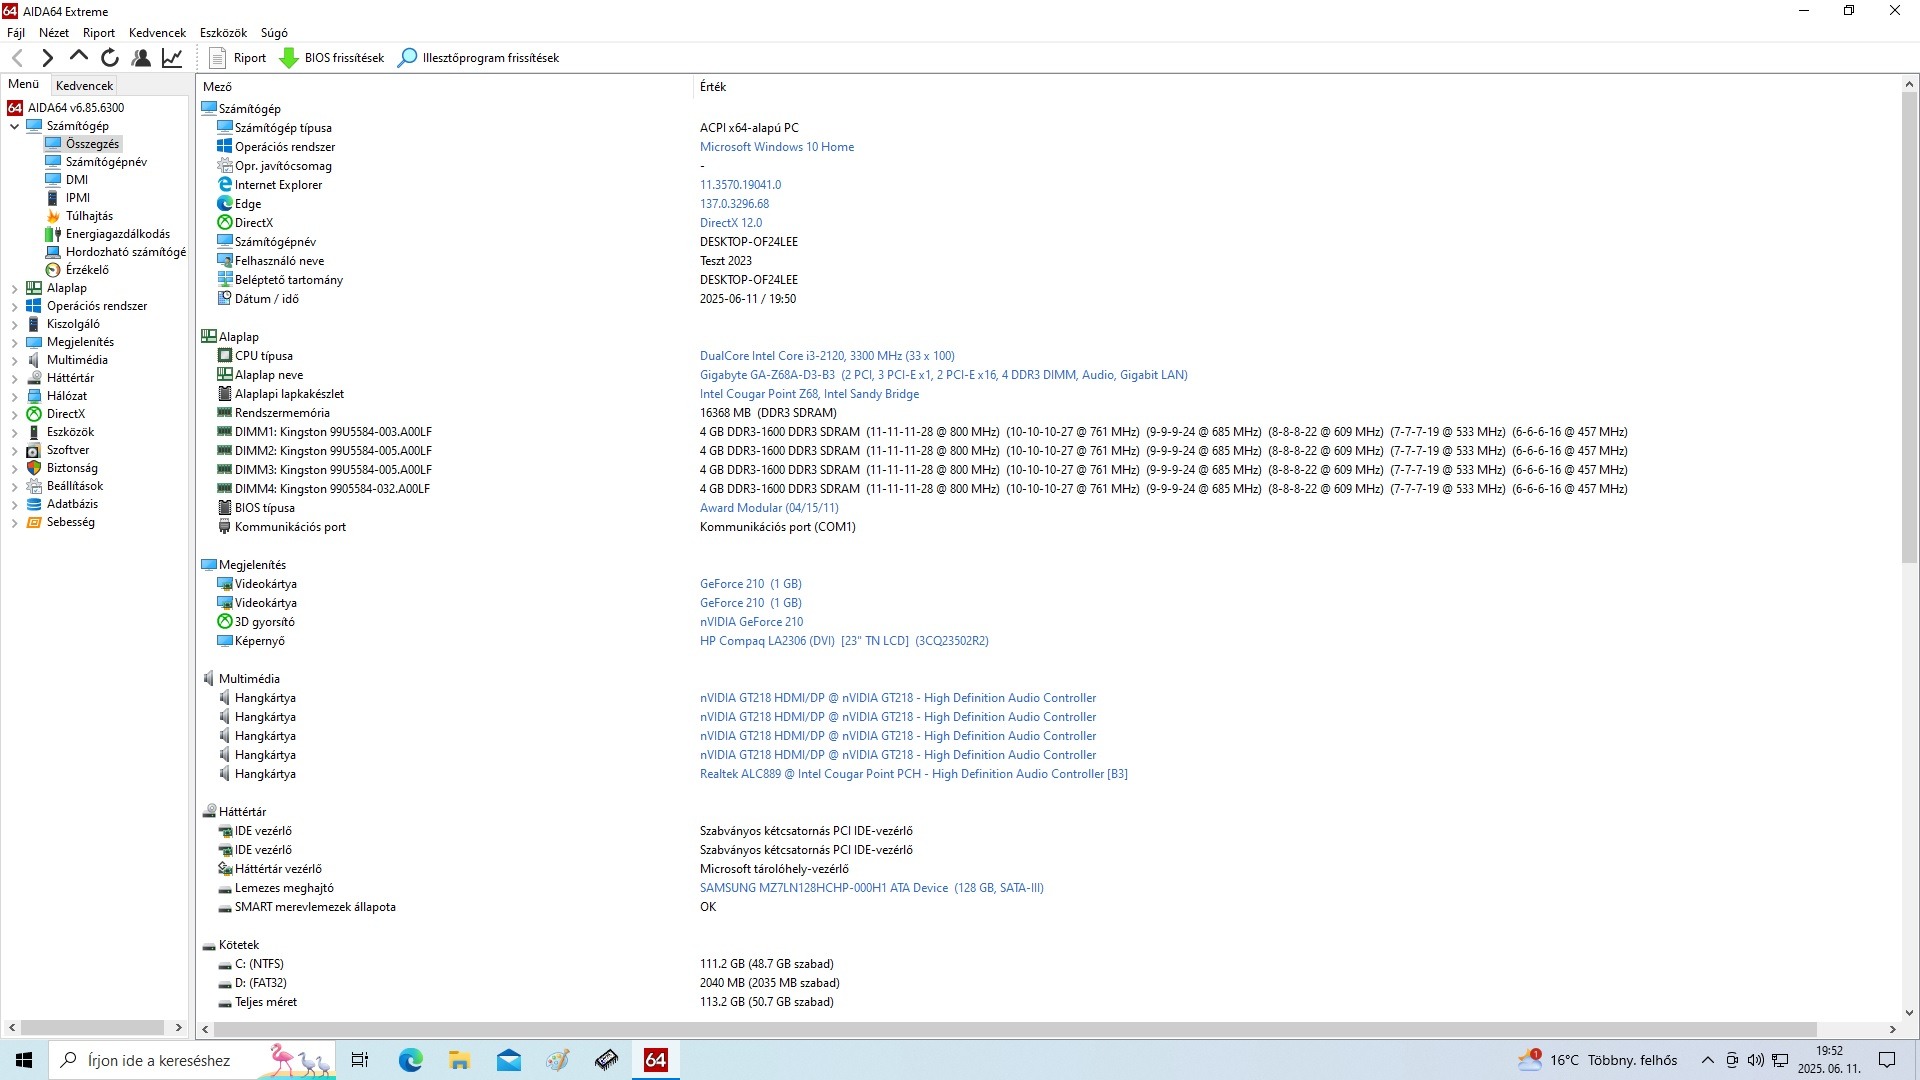Open DualCore Intel Core i3-2120 link
Image resolution: width=1920 pixels, height=1080 pixels.
tap(827, 356)
